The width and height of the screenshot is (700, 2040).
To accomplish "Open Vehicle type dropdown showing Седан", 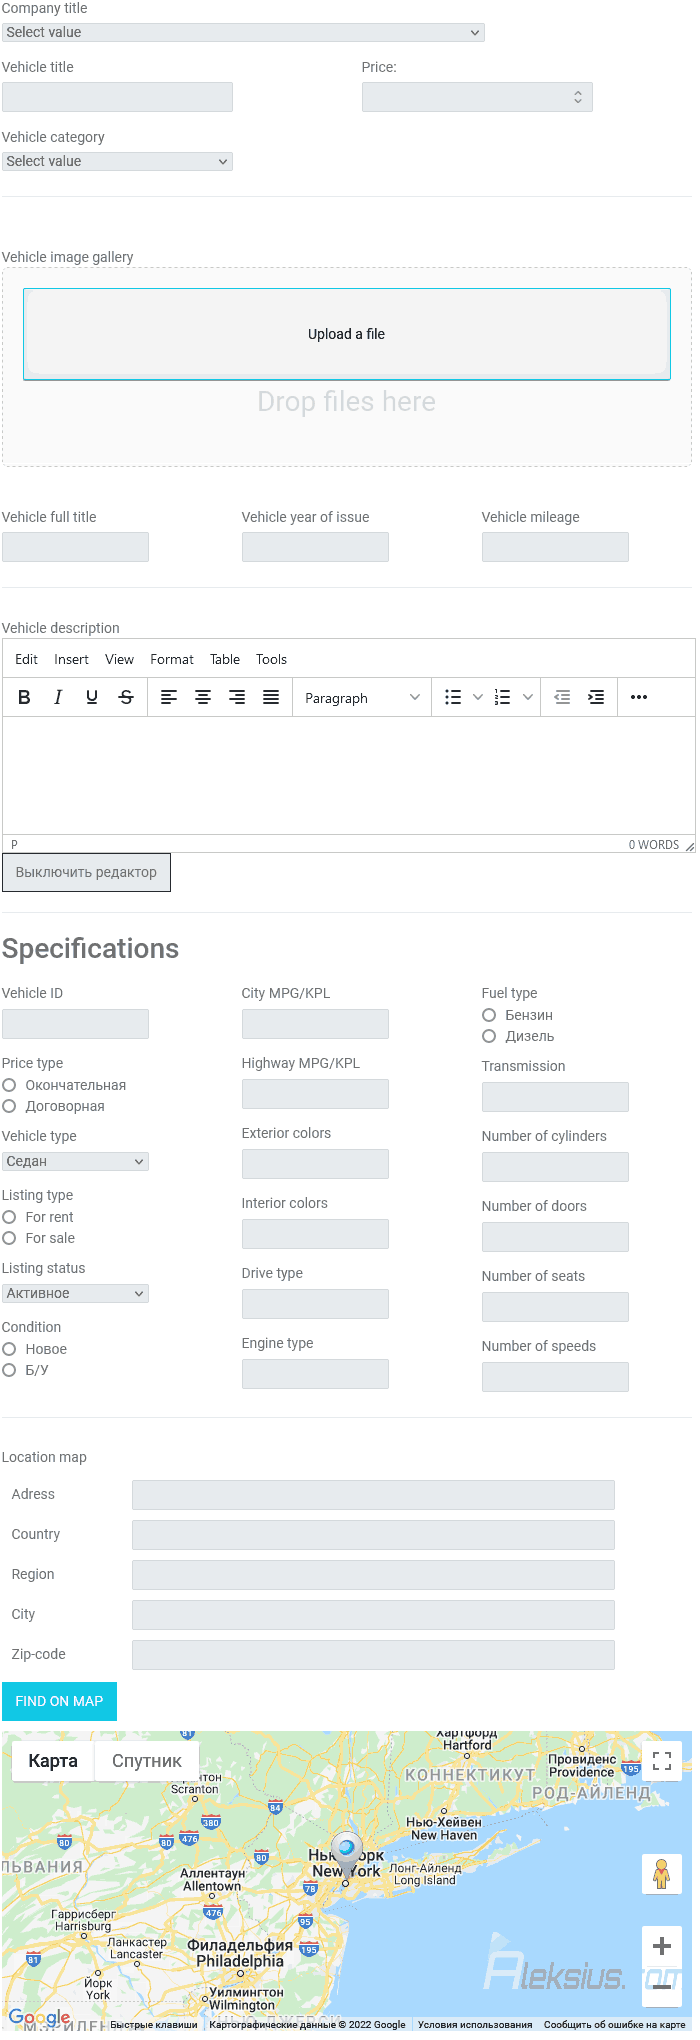I will point(75,1161).
